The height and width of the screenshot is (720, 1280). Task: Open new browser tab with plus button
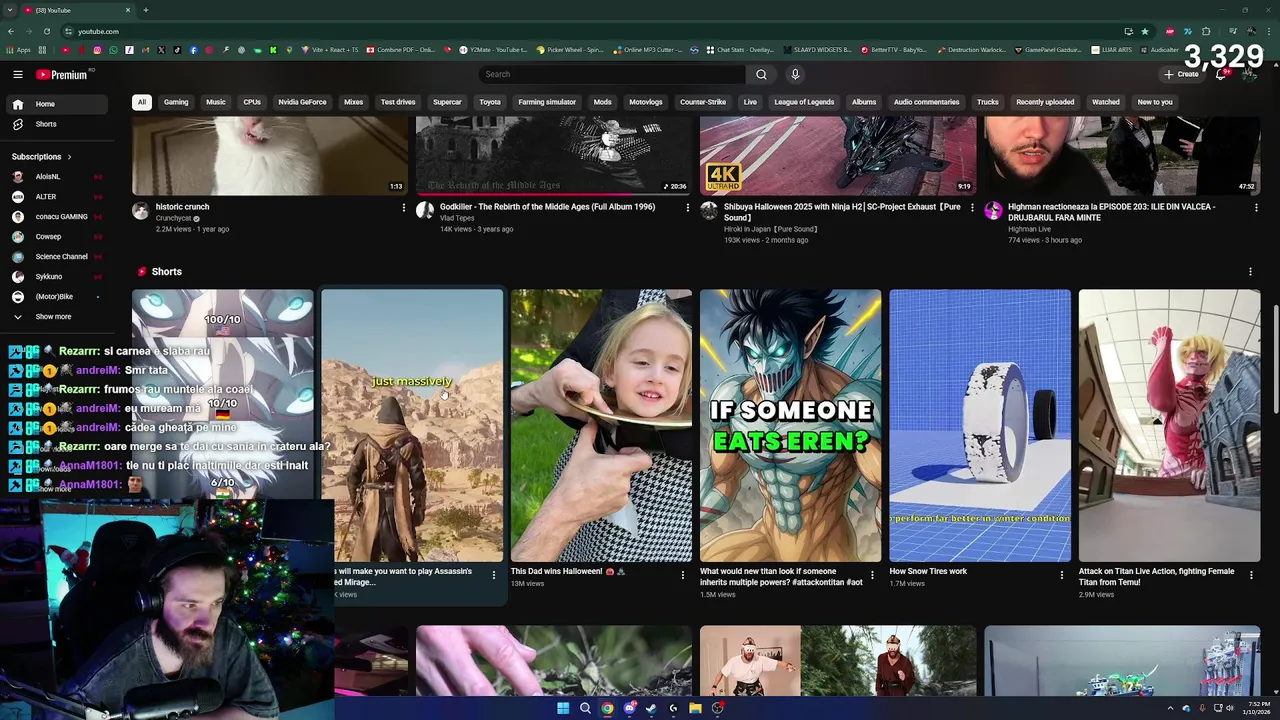145,10
